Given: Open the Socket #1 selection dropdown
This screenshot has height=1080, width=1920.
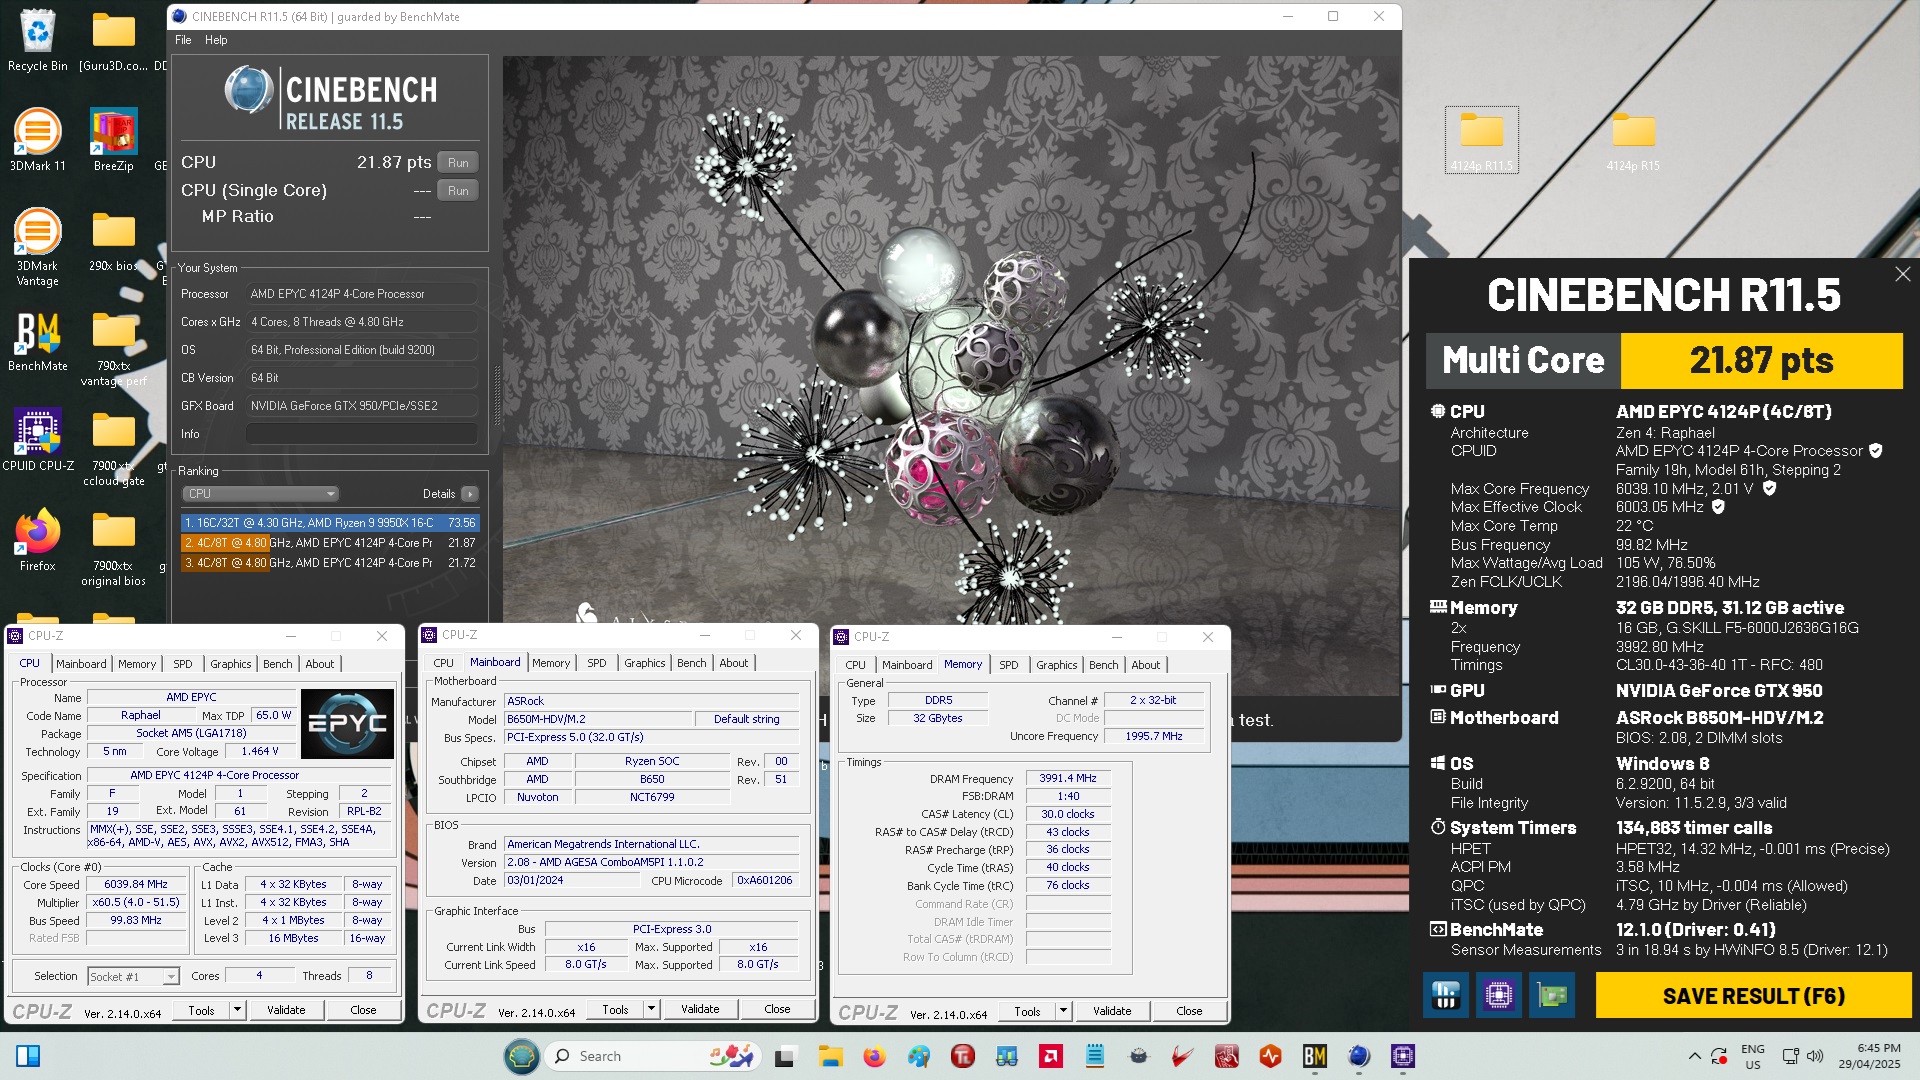Looking at the screenshot, I should [133, 977].
